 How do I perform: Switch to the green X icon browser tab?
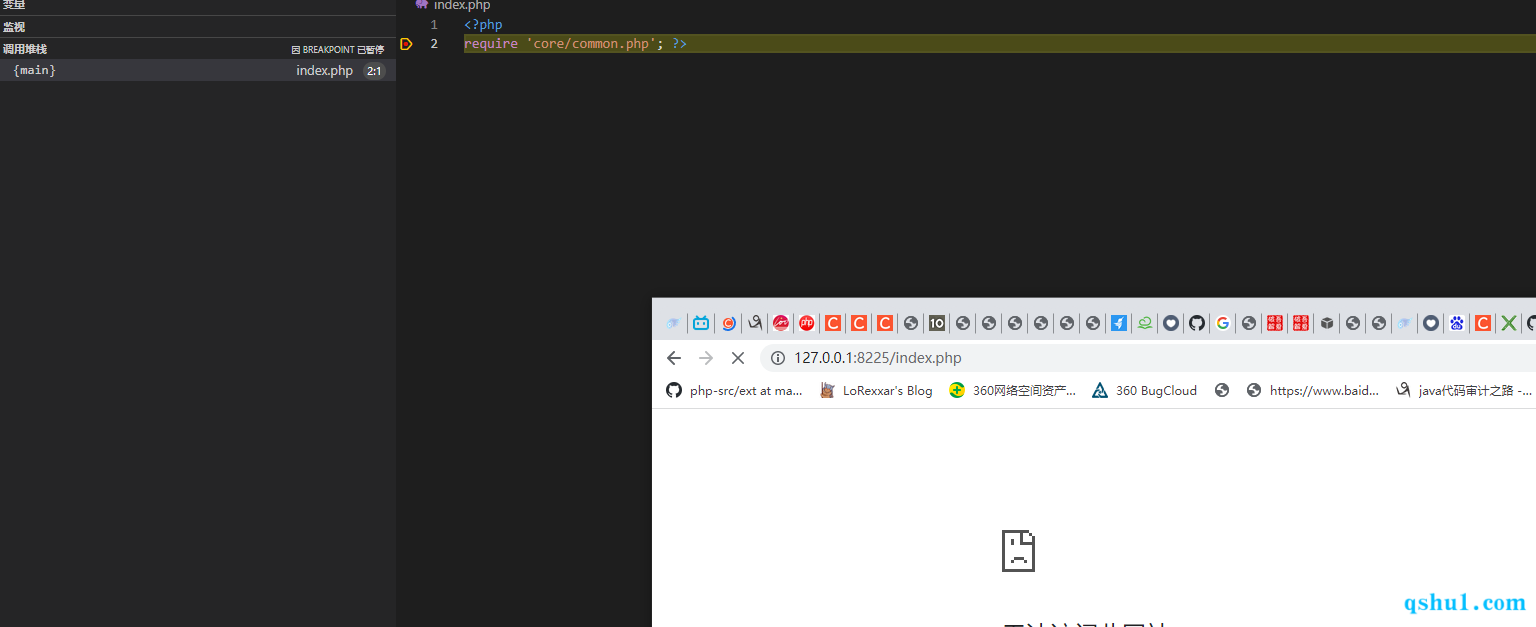(x=1509, y=323)
